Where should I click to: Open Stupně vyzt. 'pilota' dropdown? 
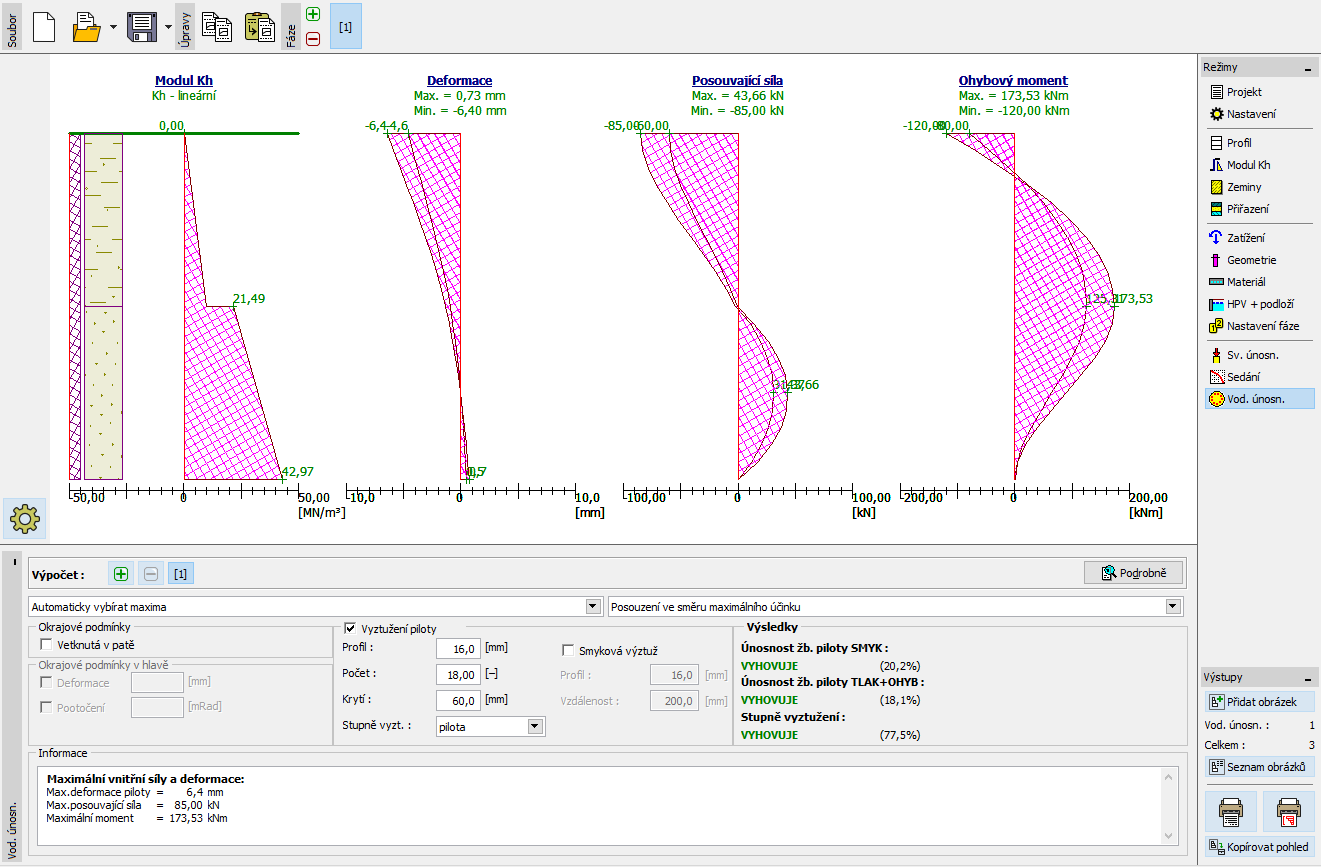click(x=491, y=727)
